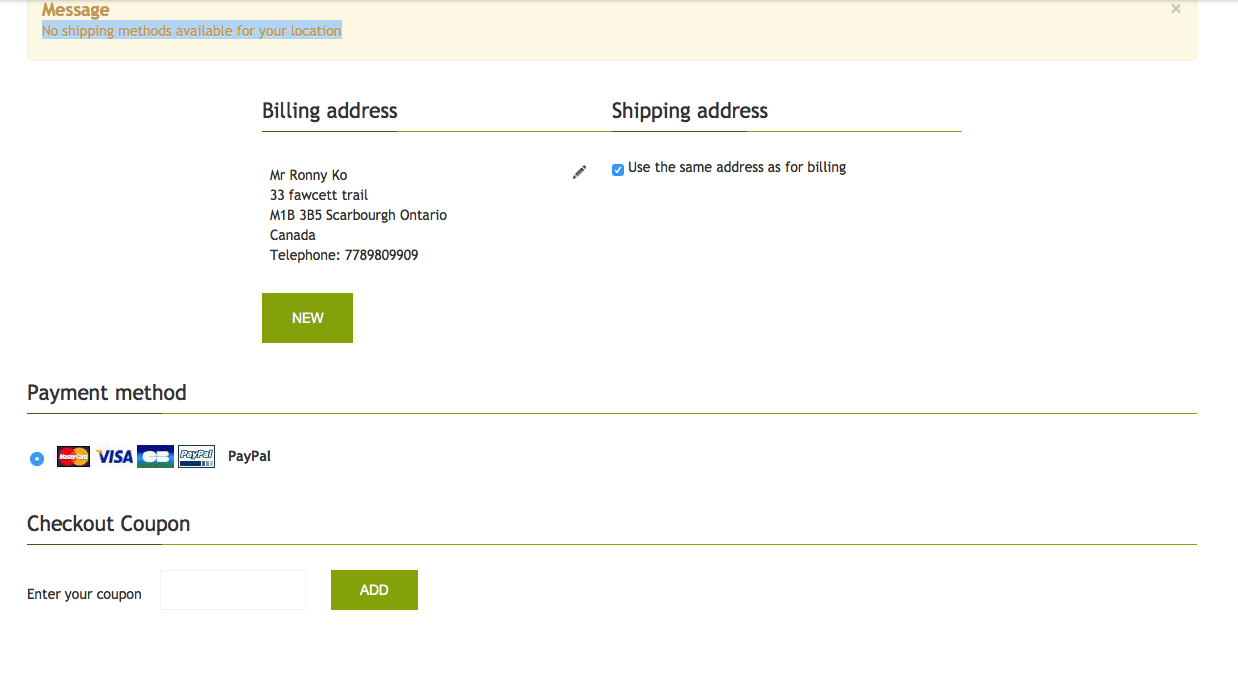
Task: Click the MasterCard logo icon
Action: [x=74, y=457]
